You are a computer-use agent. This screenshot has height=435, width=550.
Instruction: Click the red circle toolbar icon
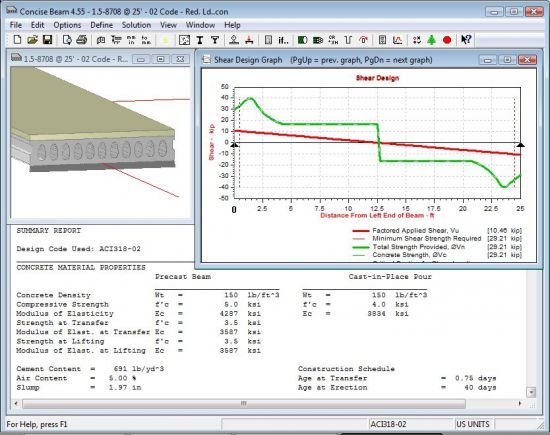pos(447,40)
